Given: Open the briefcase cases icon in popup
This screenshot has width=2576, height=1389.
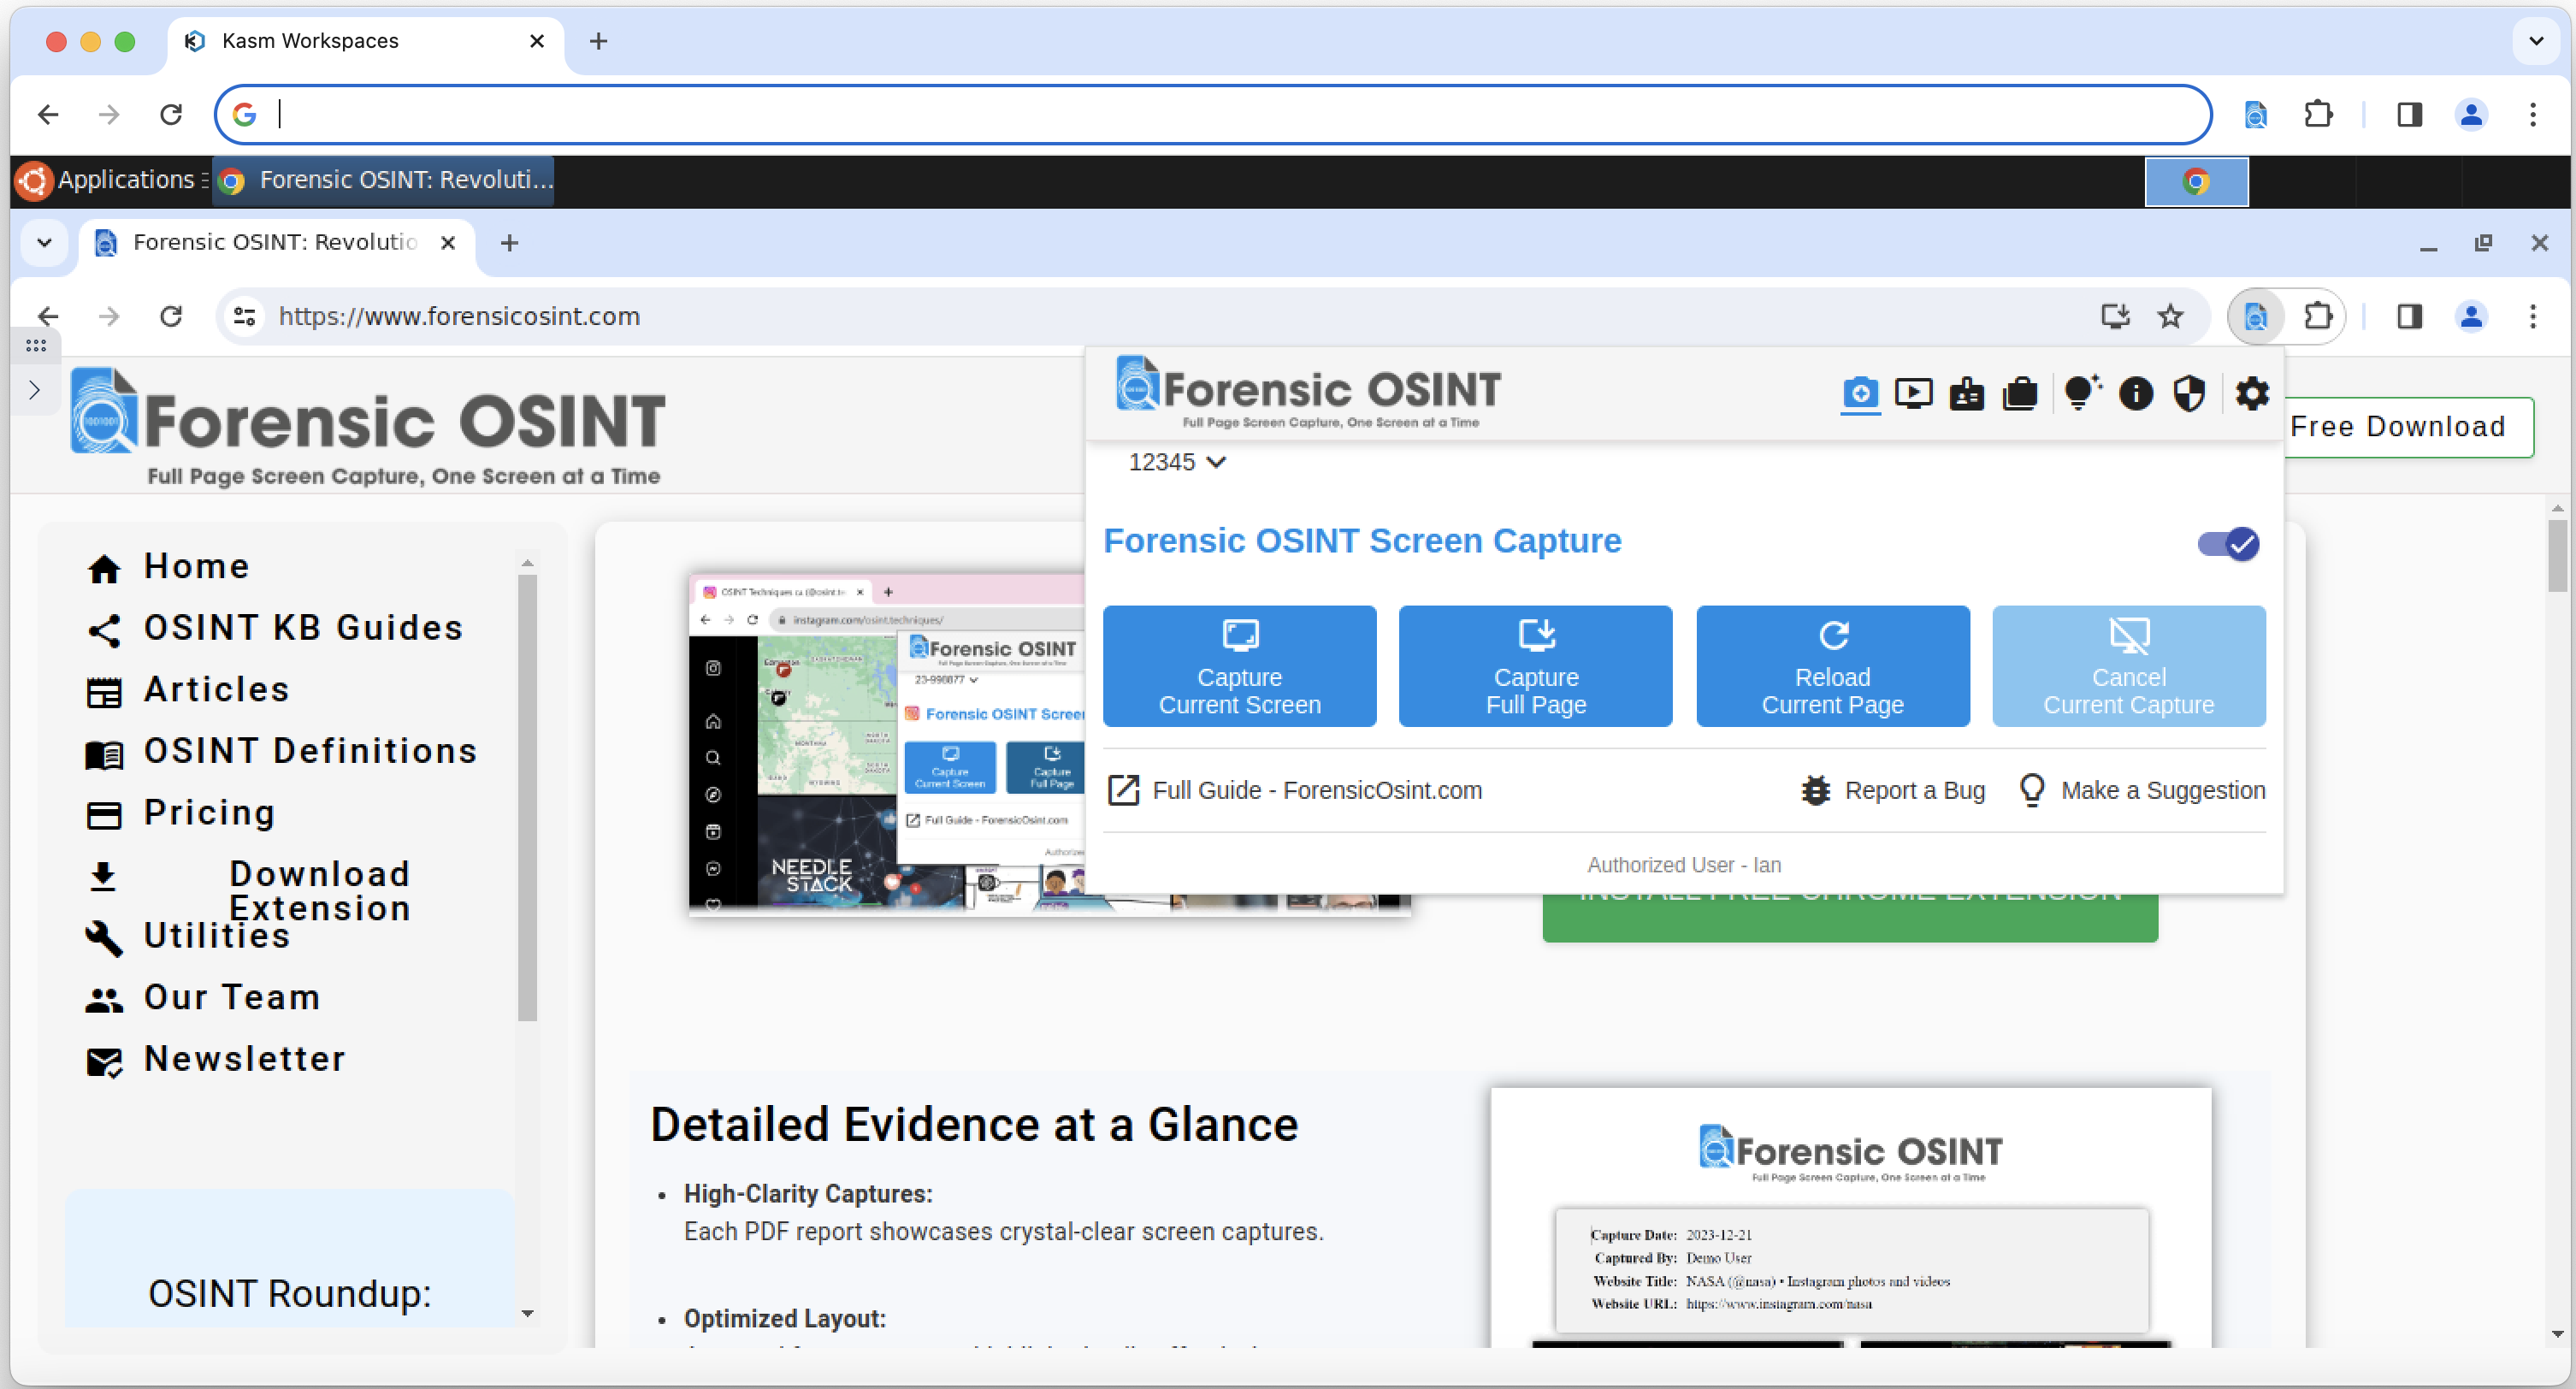Looking at the screenshot, I should [2020, 393].
